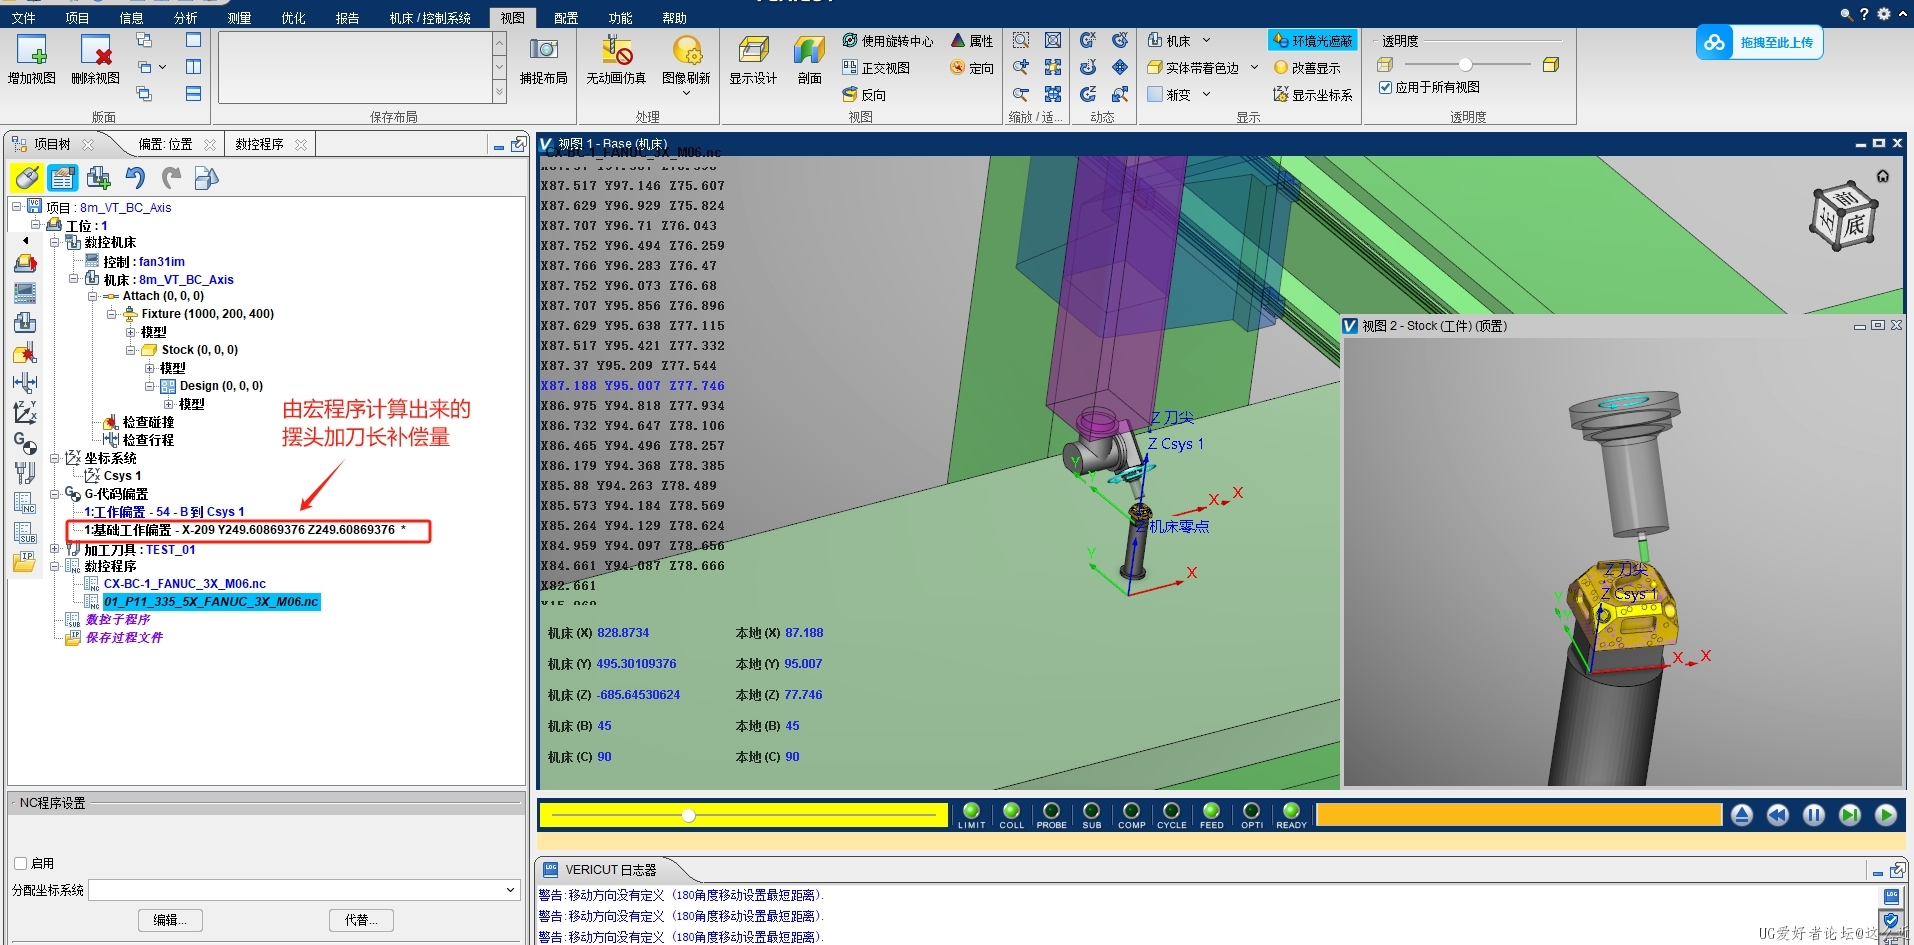Enable the 启用 checkbox in NC settings

pyautogui.click(x=20, y=863)
